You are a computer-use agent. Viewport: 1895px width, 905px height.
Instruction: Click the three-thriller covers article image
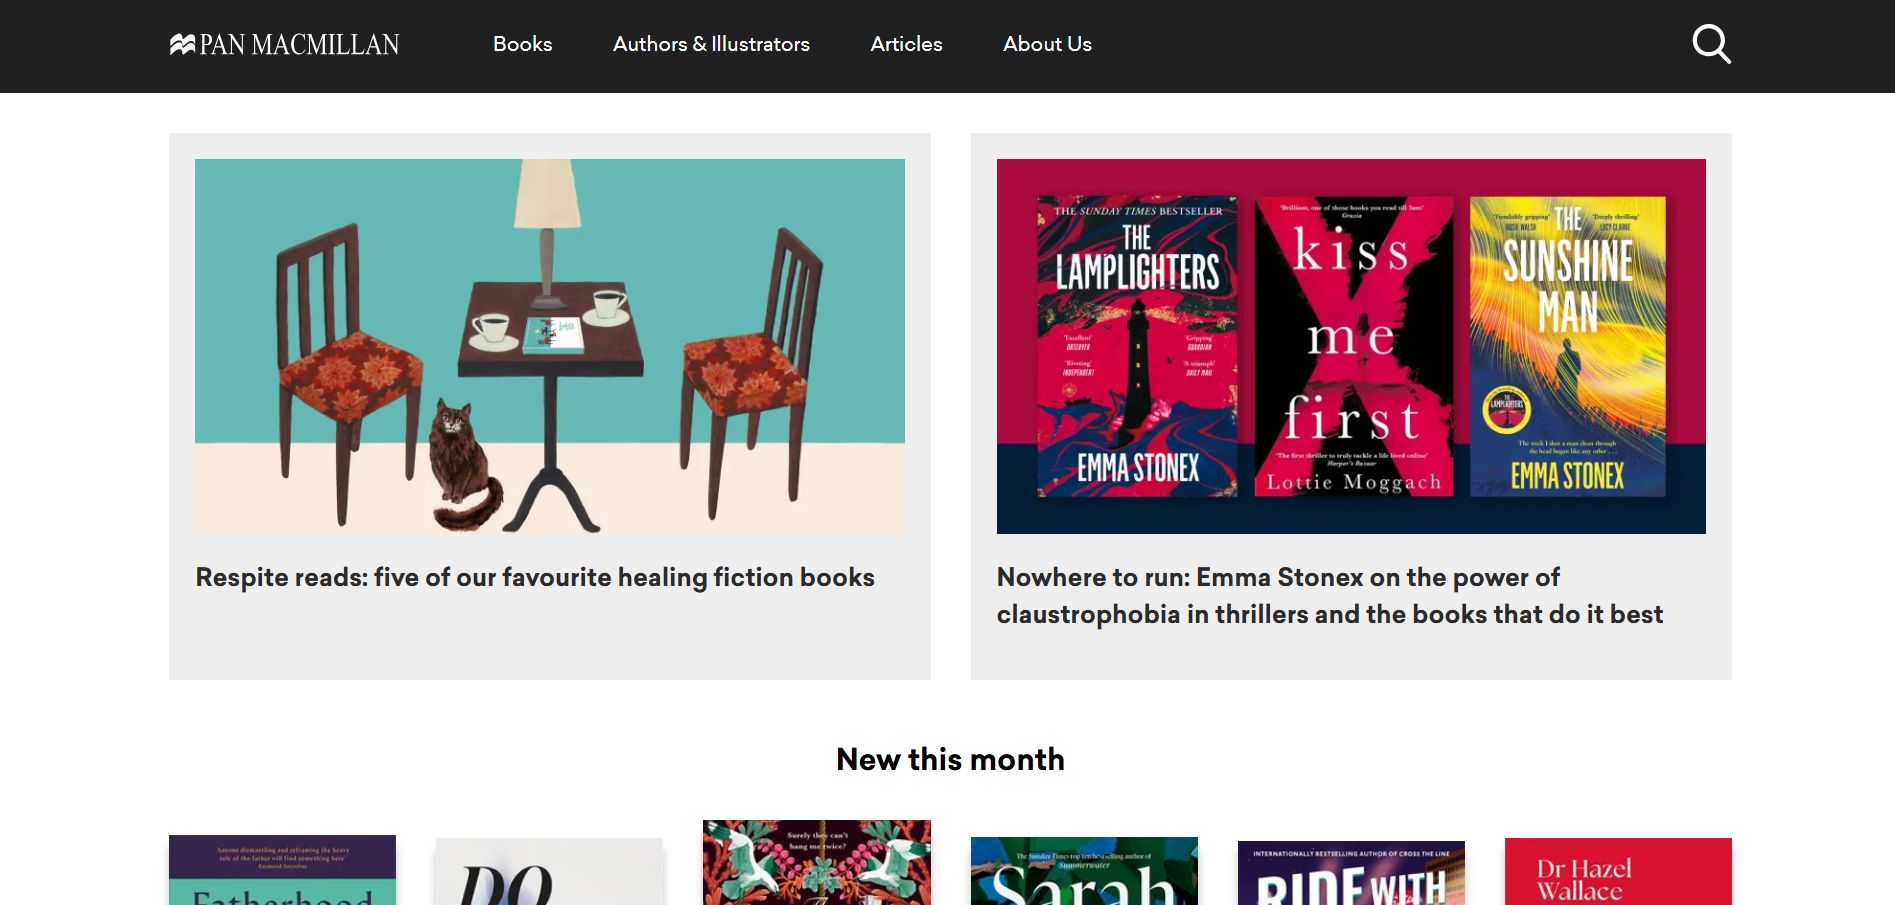tap(1351, 345)
